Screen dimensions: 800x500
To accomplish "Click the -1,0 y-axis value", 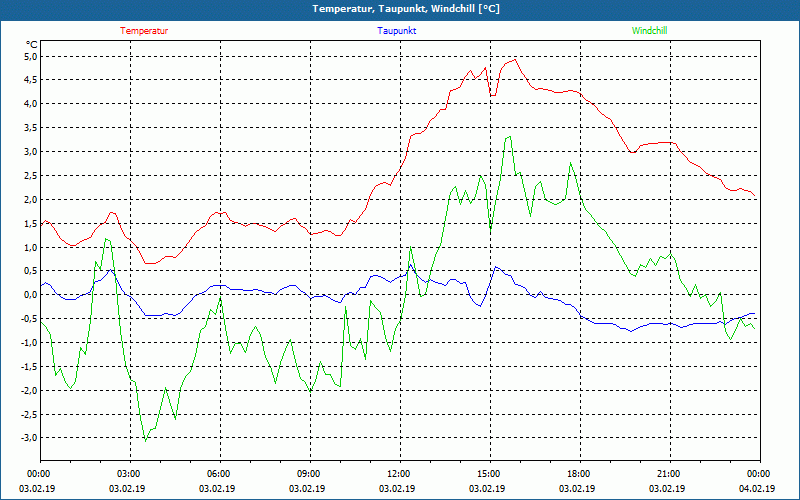I will [x=30, y=343].
